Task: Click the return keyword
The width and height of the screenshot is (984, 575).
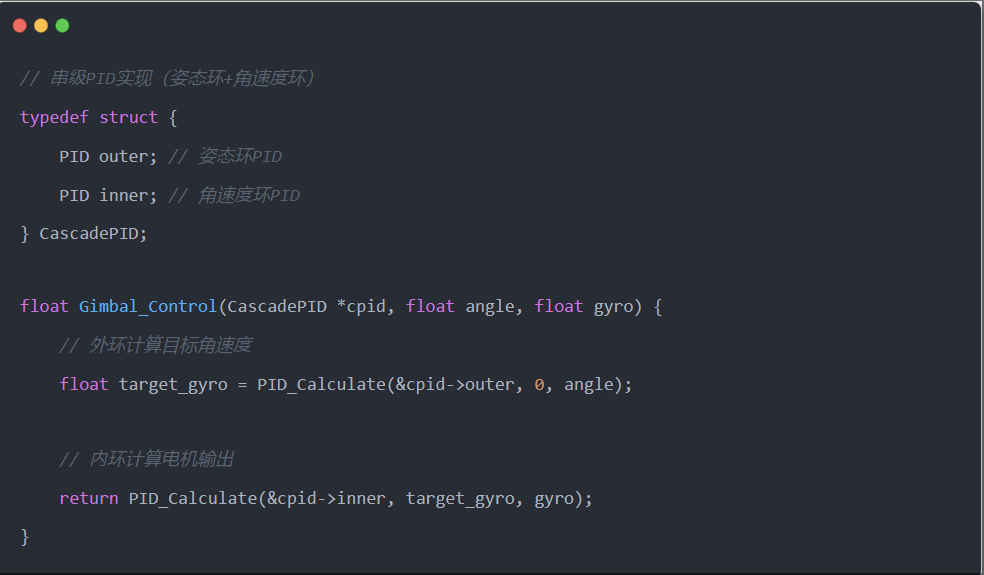Action: tap(88, 498)
